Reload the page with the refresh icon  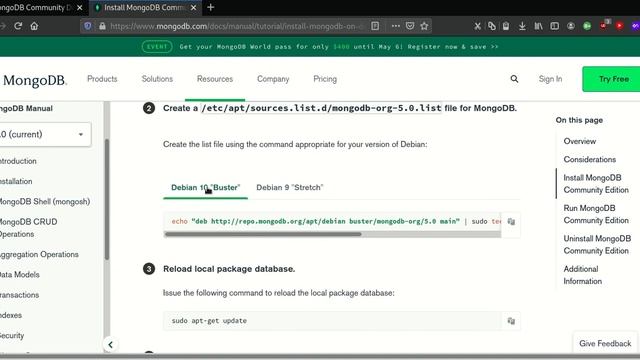coord(18,26)
